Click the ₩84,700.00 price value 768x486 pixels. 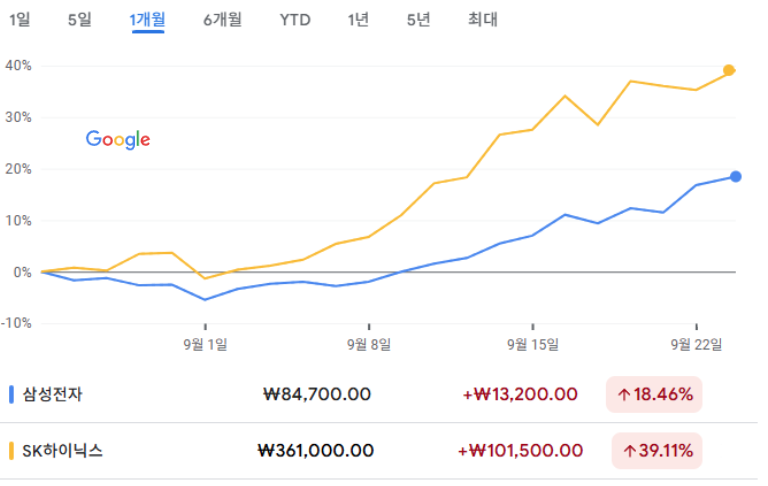pos(314,394)
